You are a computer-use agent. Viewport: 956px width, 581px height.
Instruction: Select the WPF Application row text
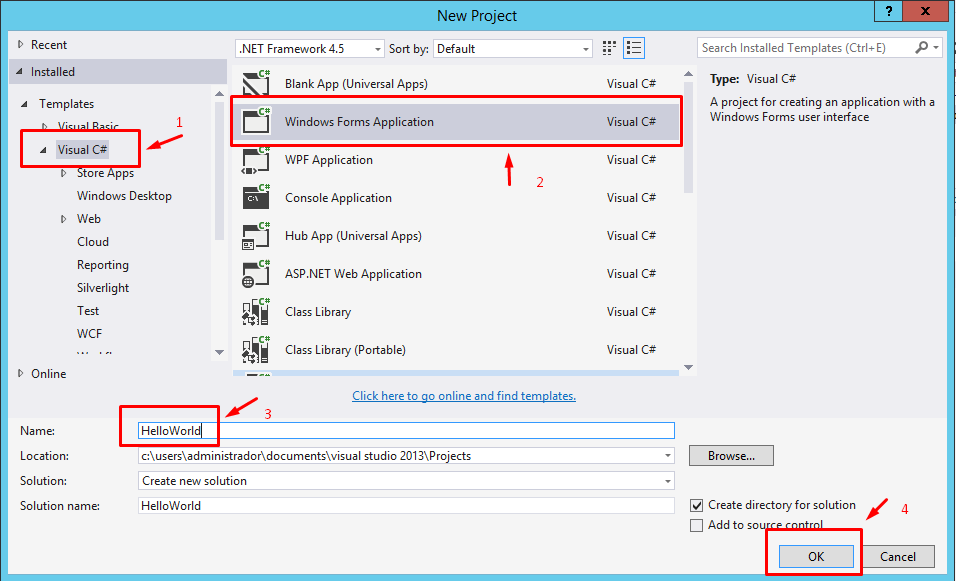tap(329, 160)
